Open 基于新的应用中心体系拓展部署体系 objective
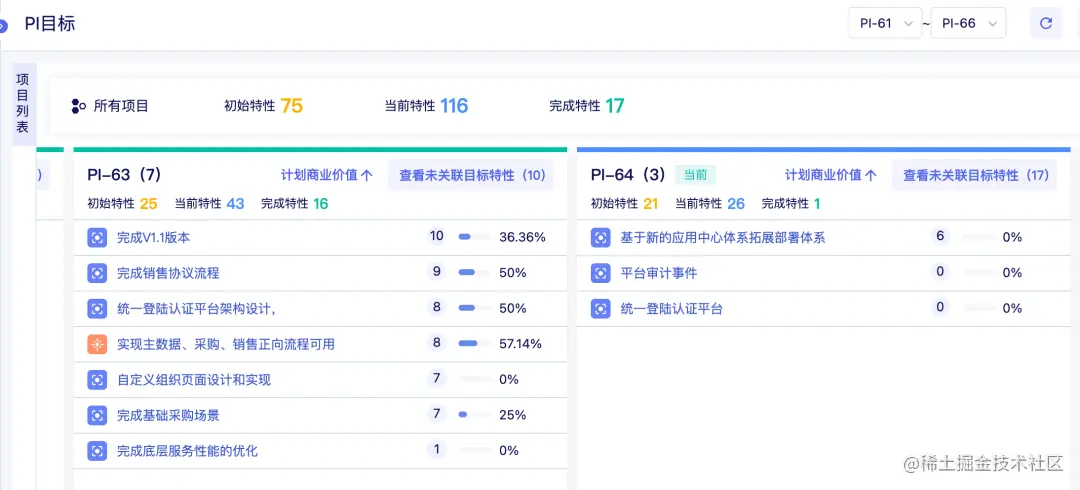The image size is (1080, 490). pyautogui.click(x=723, y=238)
